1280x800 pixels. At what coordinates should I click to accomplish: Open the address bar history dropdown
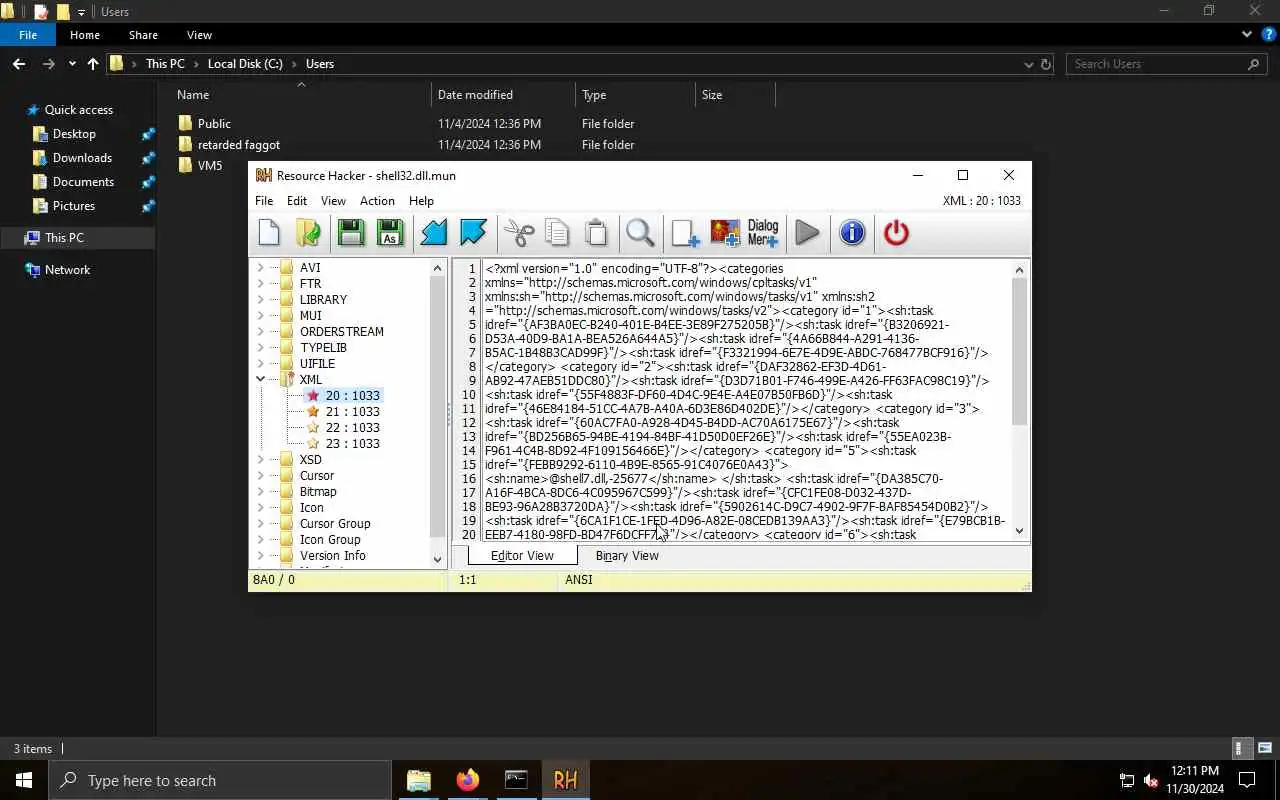[x=1028, y=64]
